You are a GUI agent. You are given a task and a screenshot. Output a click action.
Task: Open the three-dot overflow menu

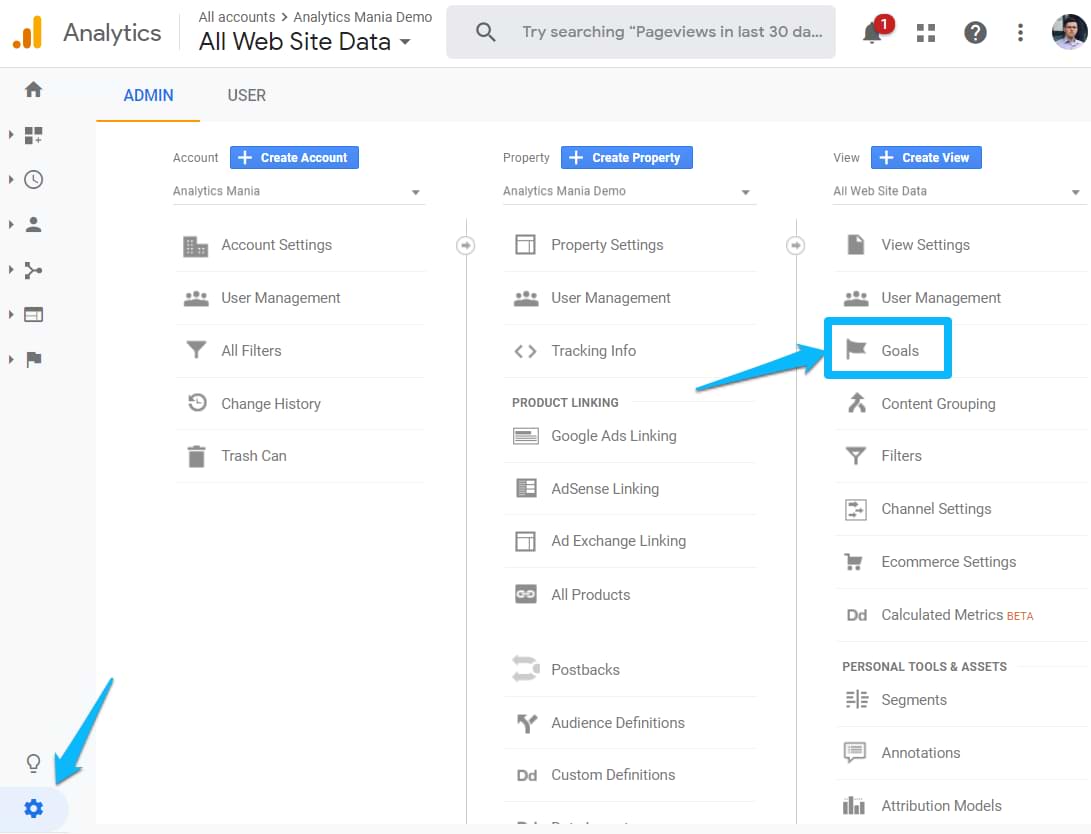(x=1019, y=32)
